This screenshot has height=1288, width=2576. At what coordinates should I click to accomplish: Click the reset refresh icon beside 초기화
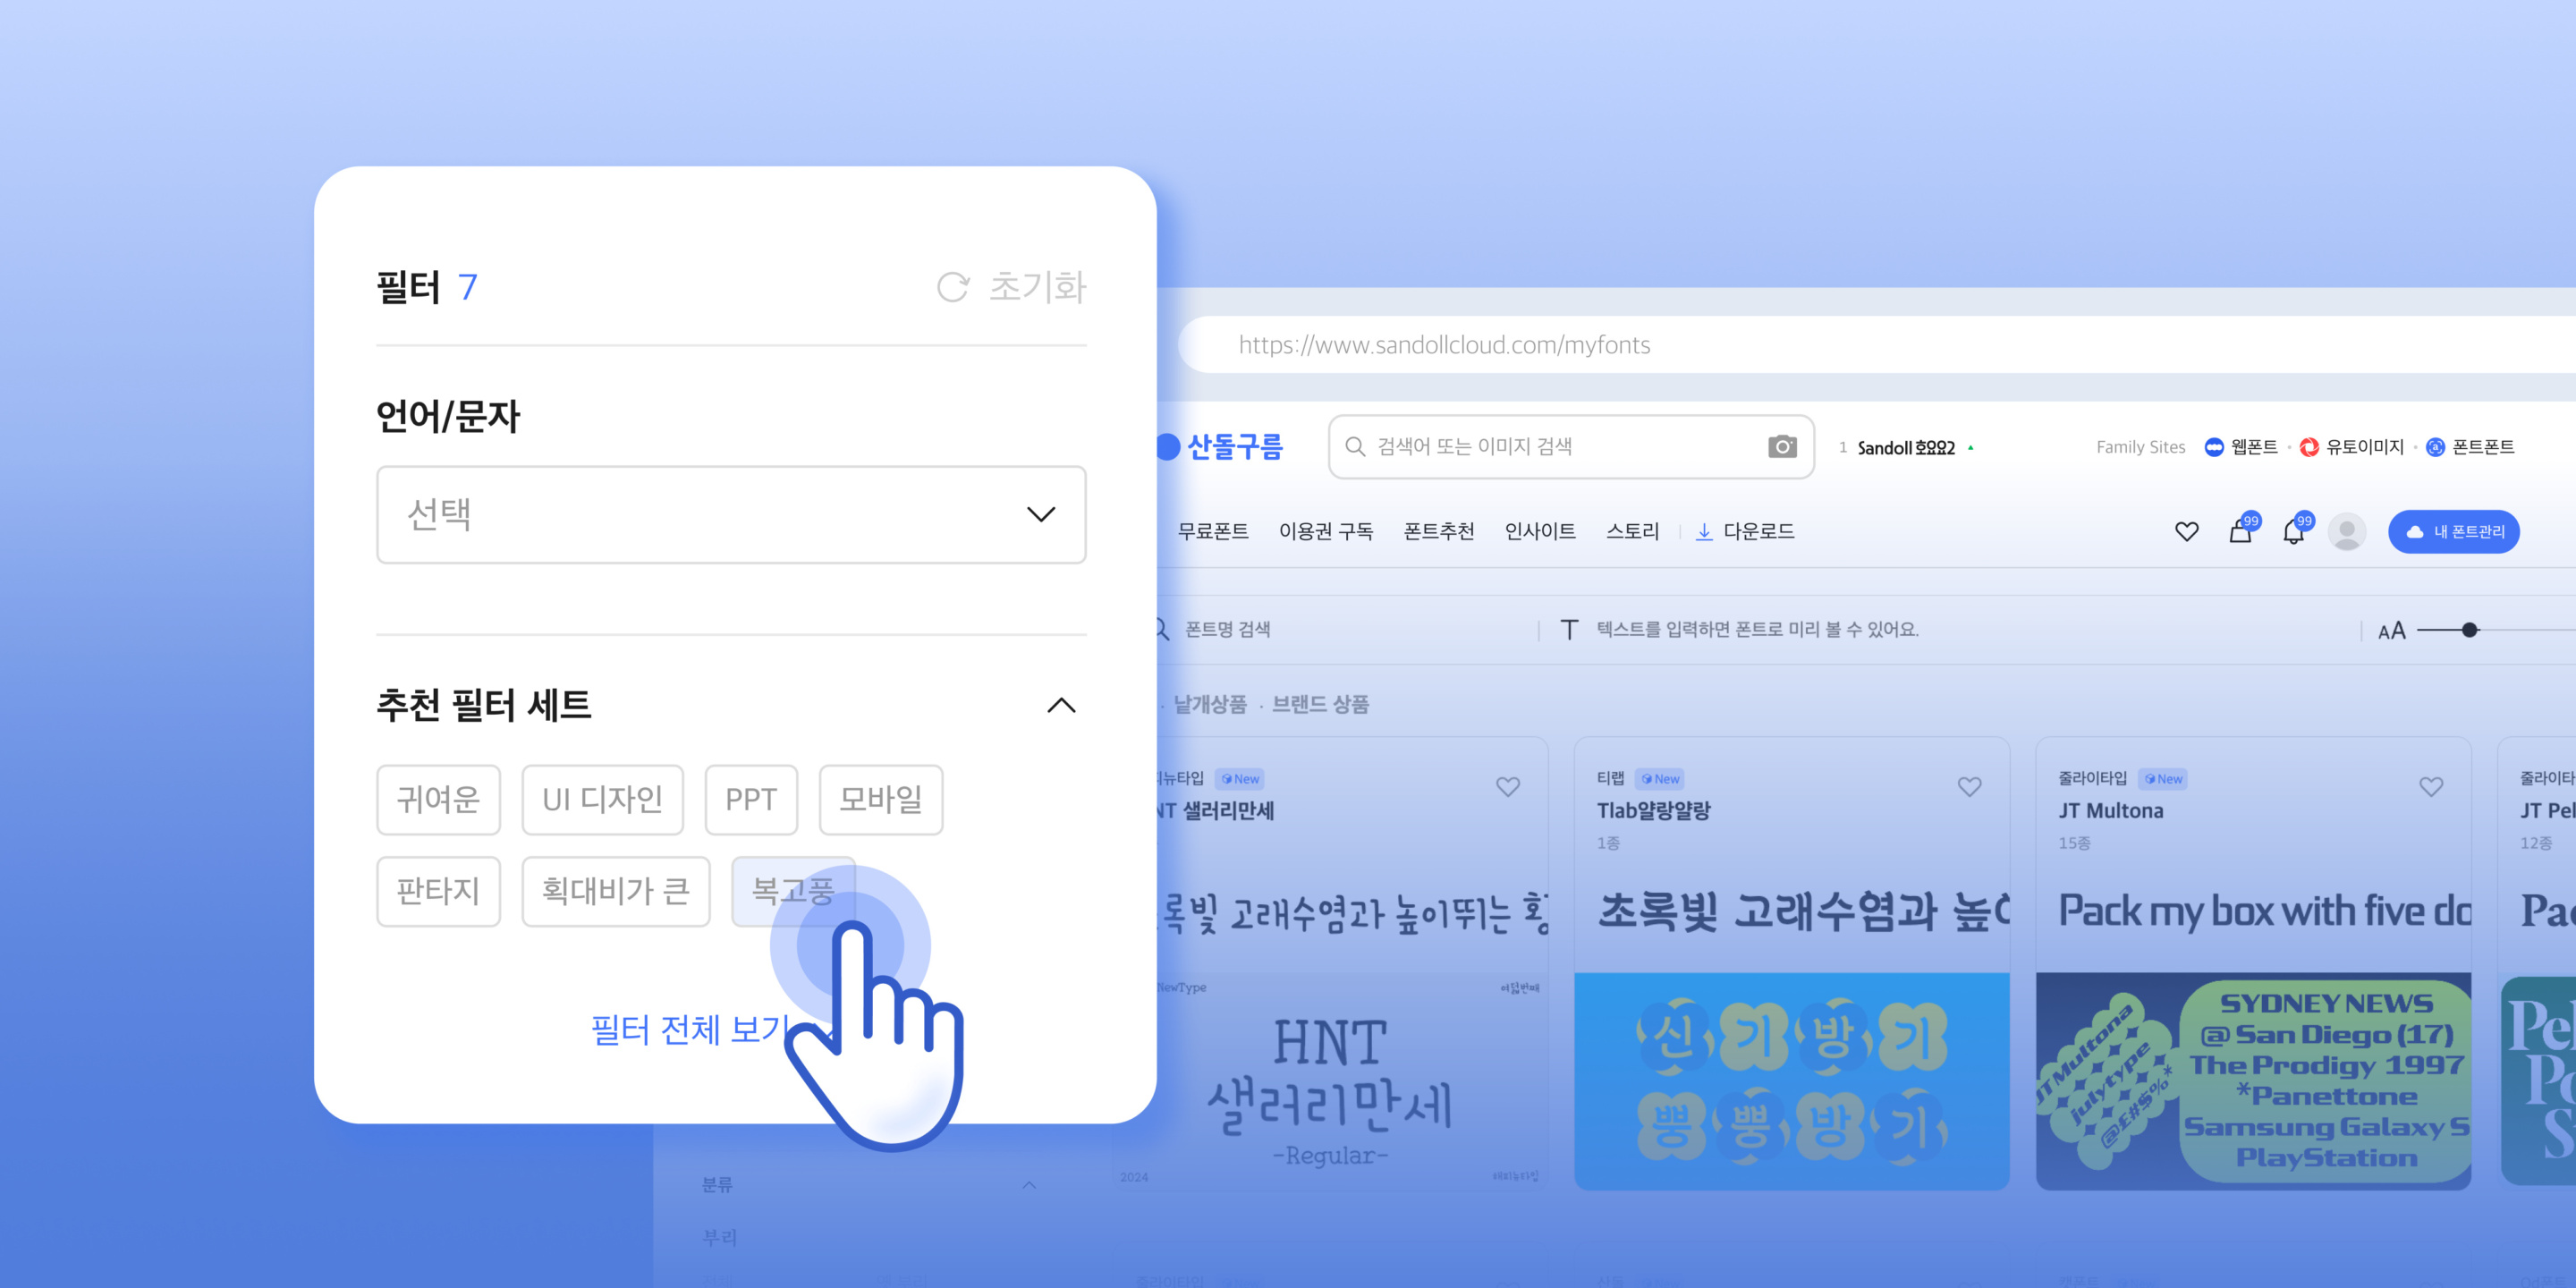tap(952, 288)
